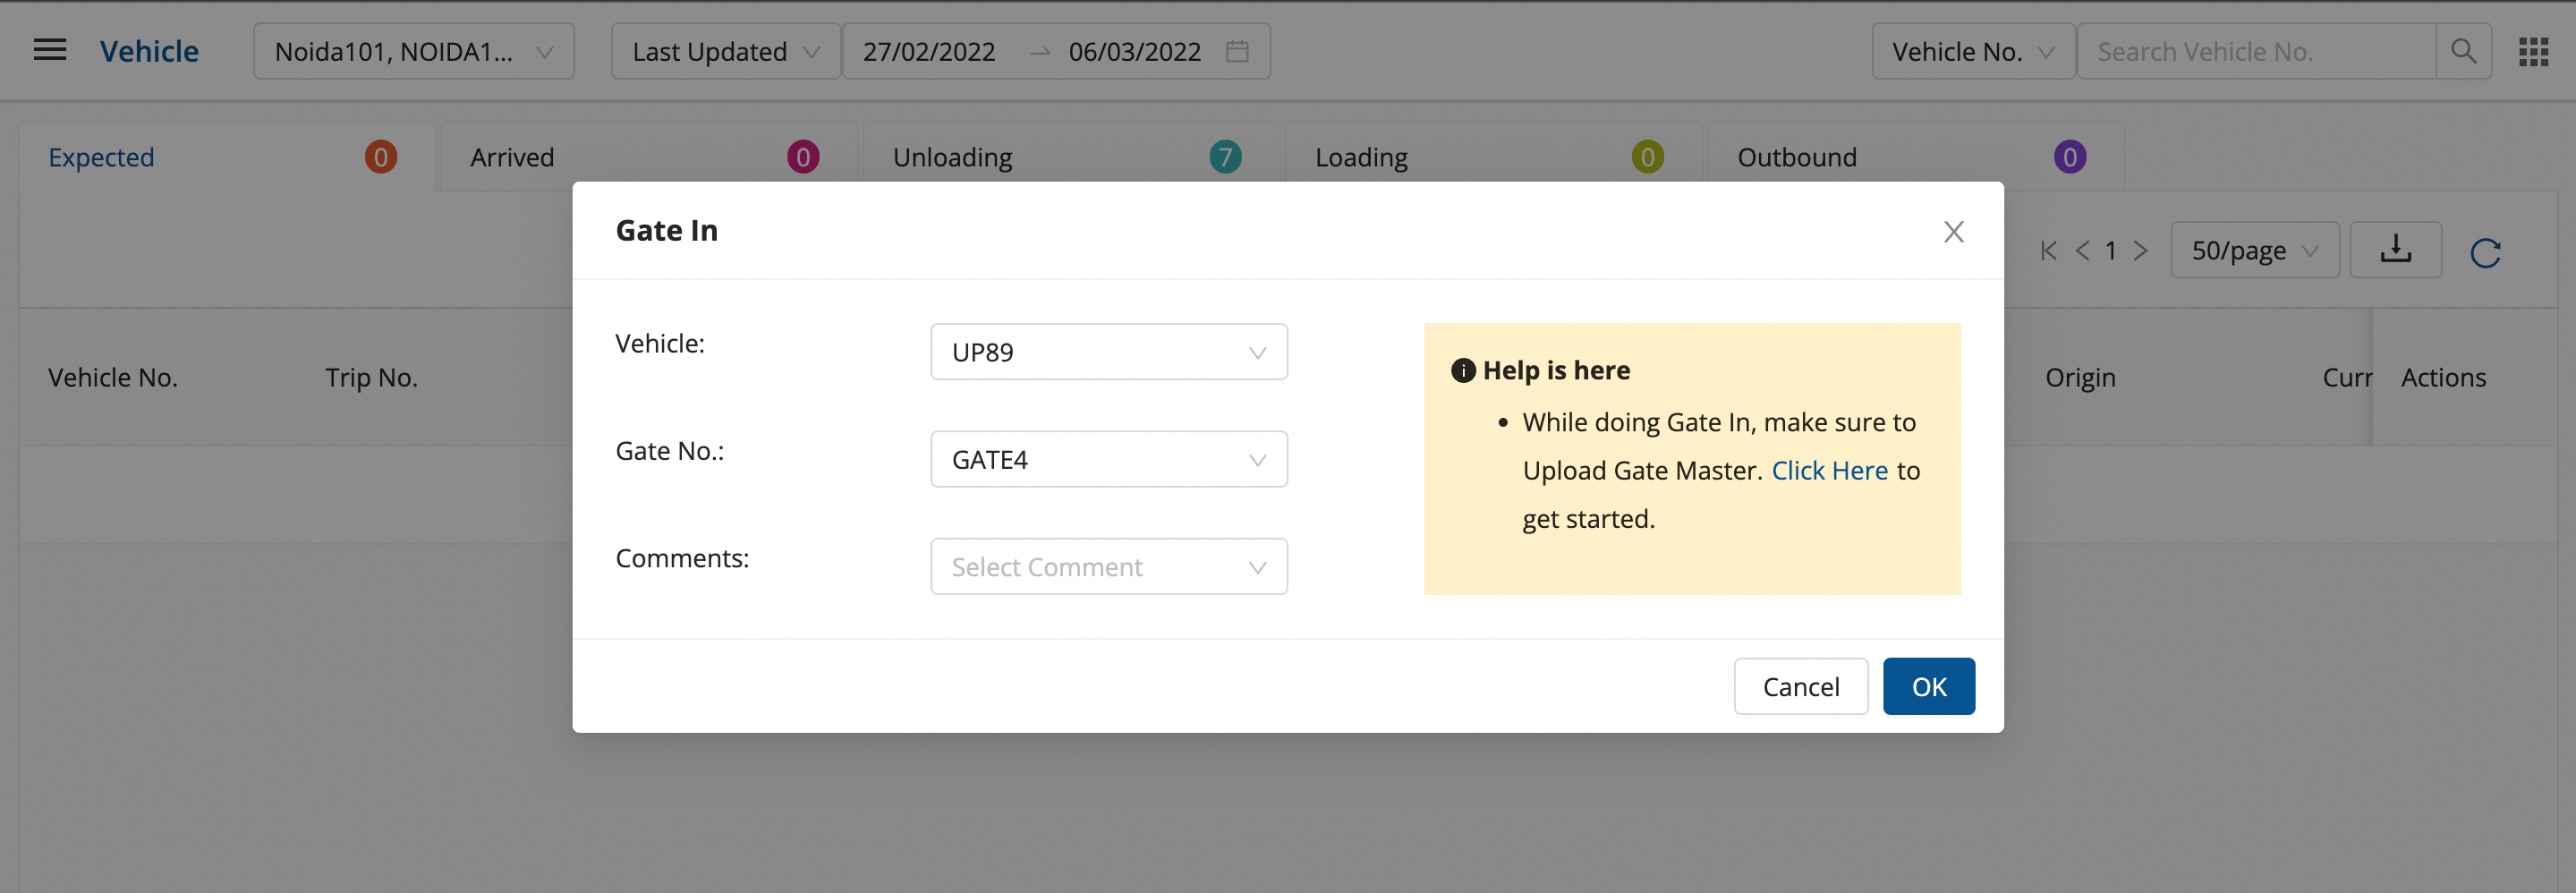The height and width of the screenshot is (893, 2576).
Task: Open the 50/page size dropdown
Action: pos(2254,250)
